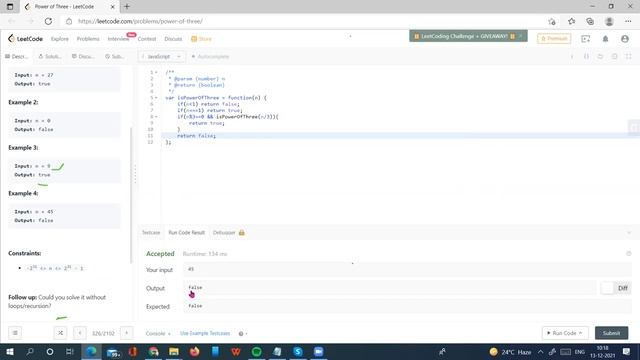Image resolution: width=640 pixels, height=360 pixels.
Task: Toggle the Diff switch
Action: 607,288
